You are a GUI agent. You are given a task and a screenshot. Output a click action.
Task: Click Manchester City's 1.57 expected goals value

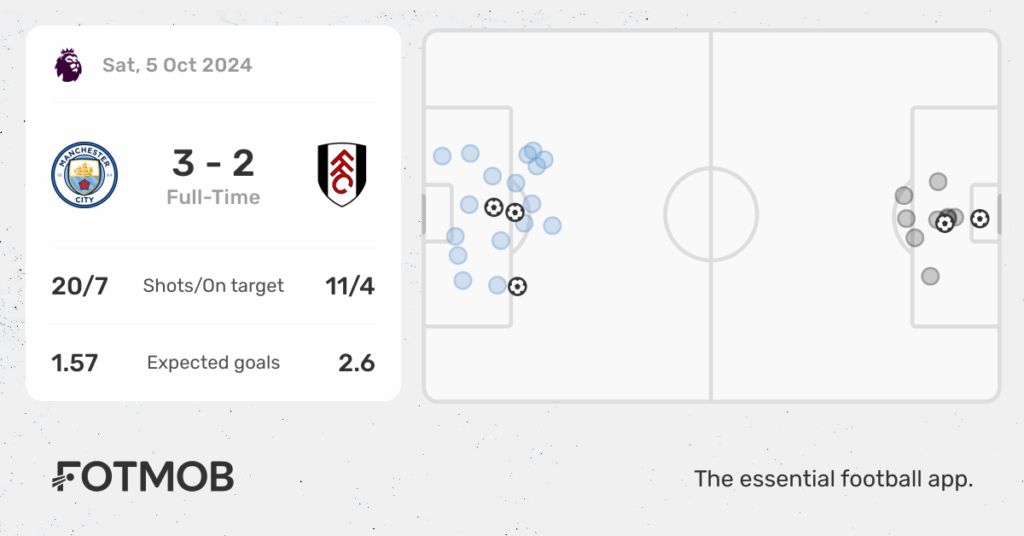click(x=75, y=363)
